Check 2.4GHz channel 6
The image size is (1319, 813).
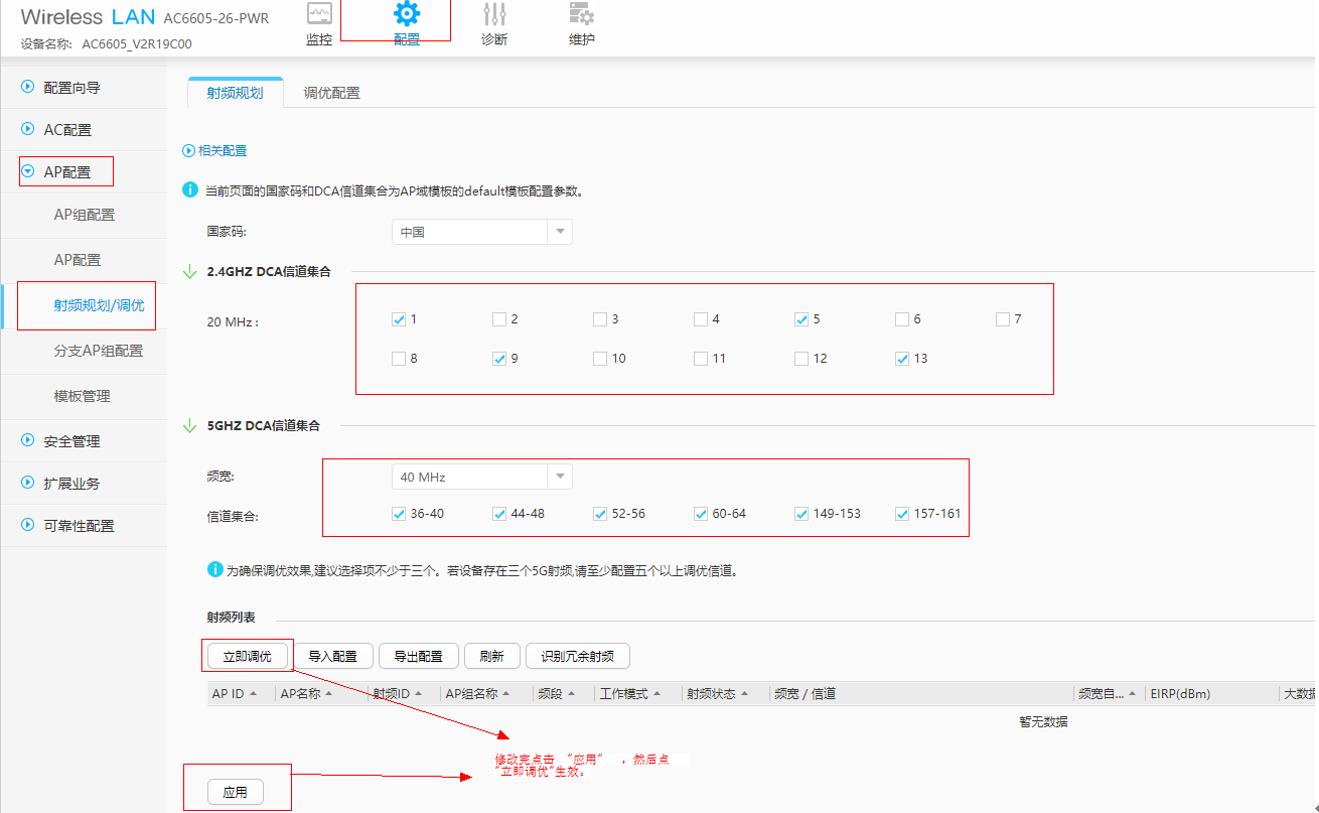coord(902,319)
